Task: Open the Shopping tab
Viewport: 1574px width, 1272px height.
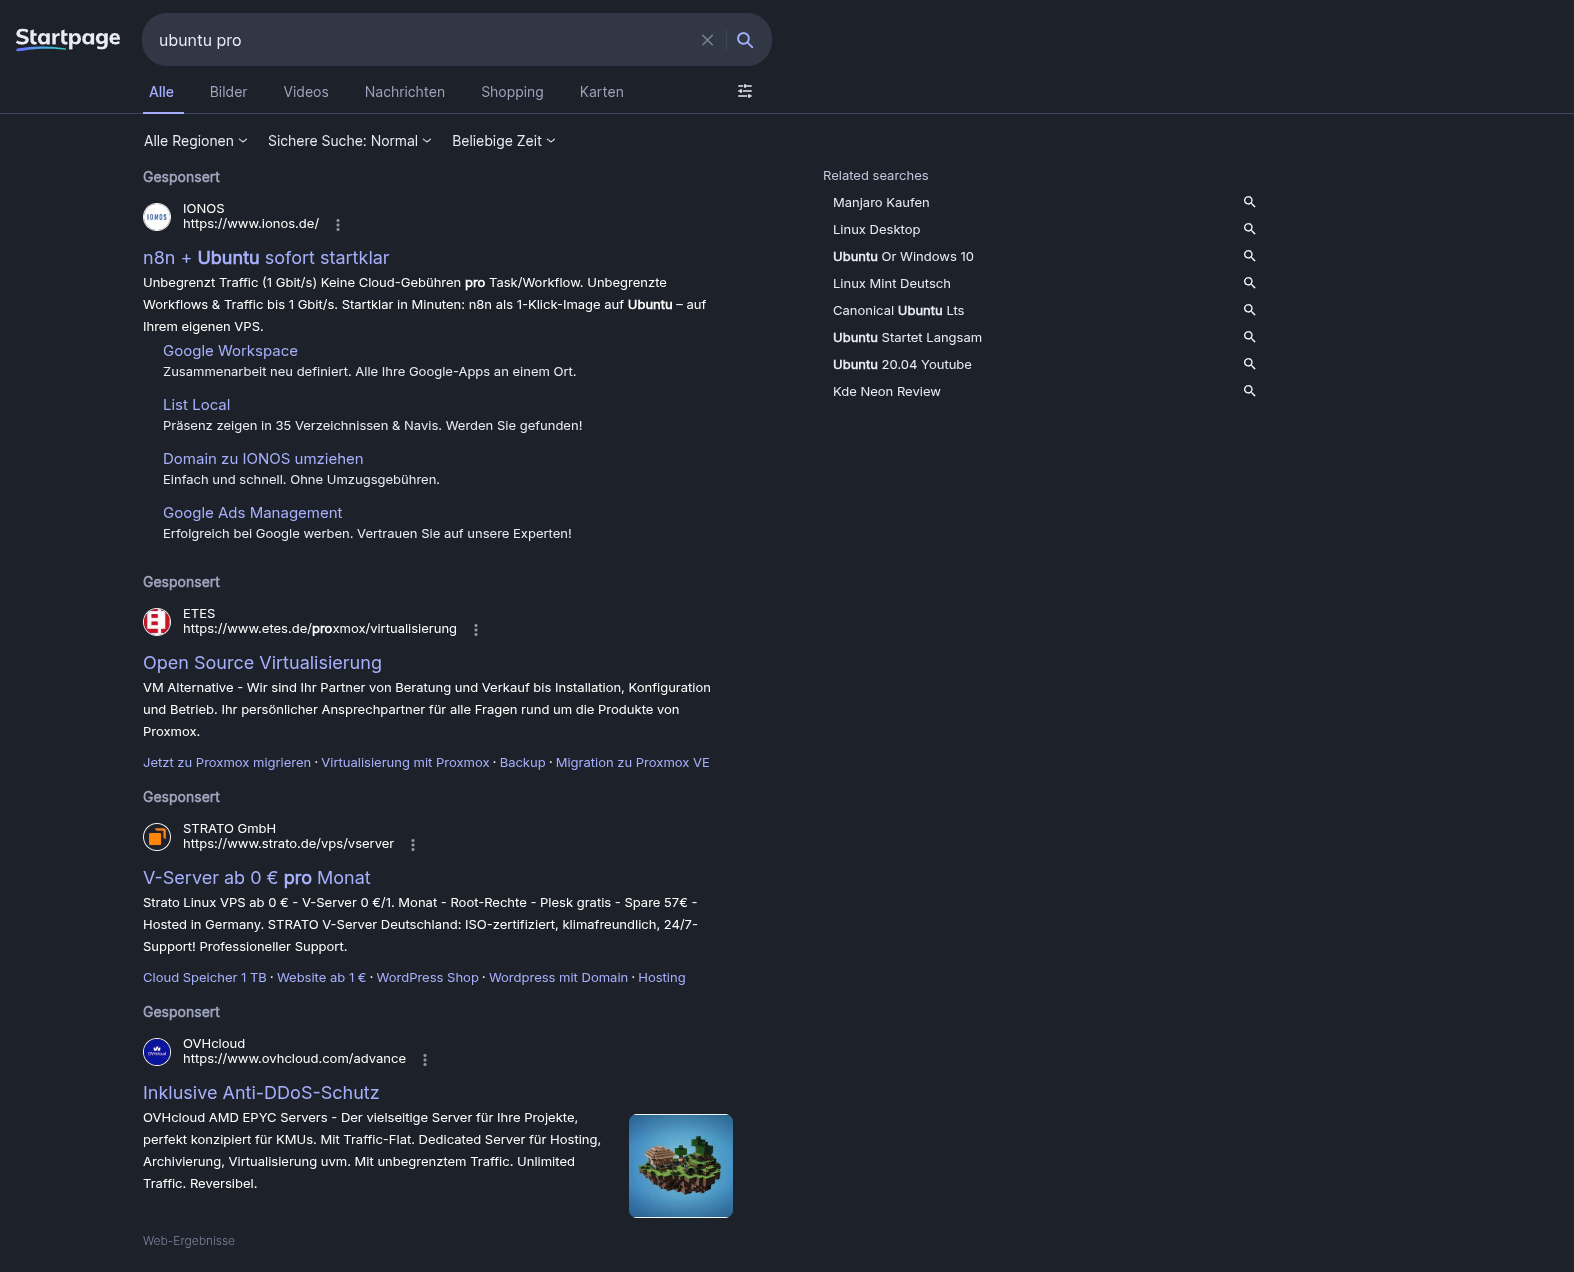Action: pos(512,92)
